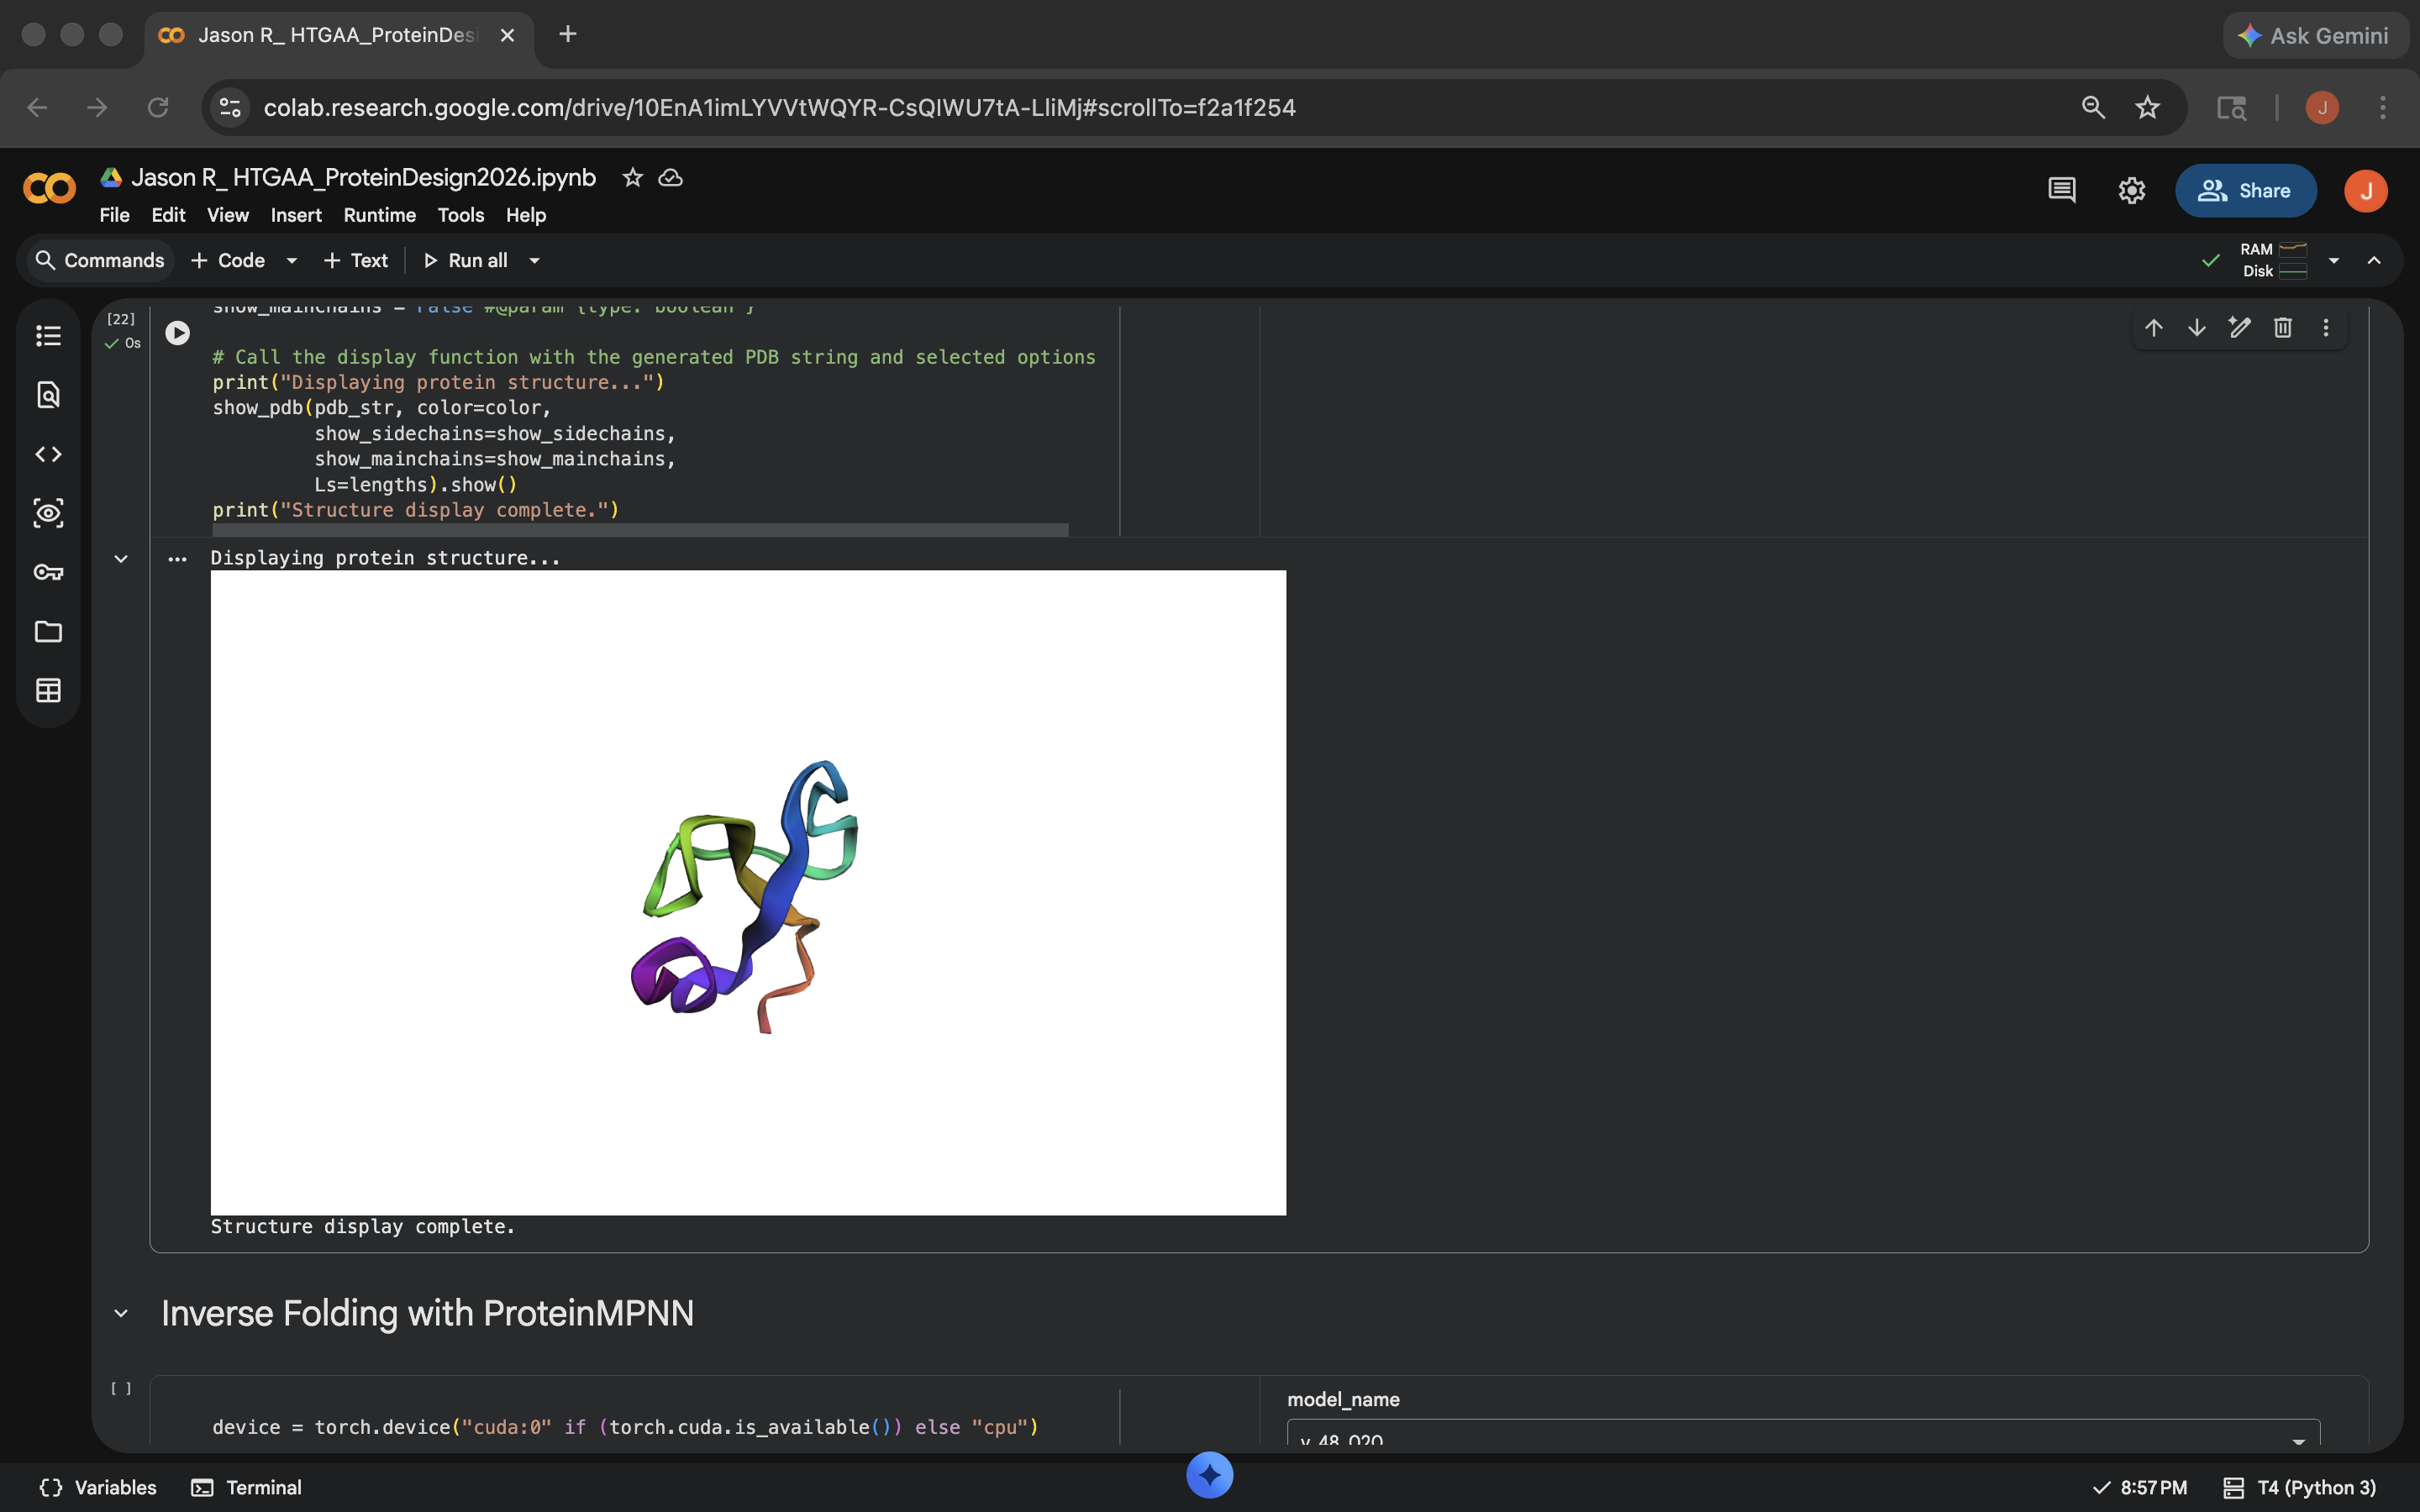Reload the browser page
The width and height of the screenshot is (2420, 1512).
158,108
